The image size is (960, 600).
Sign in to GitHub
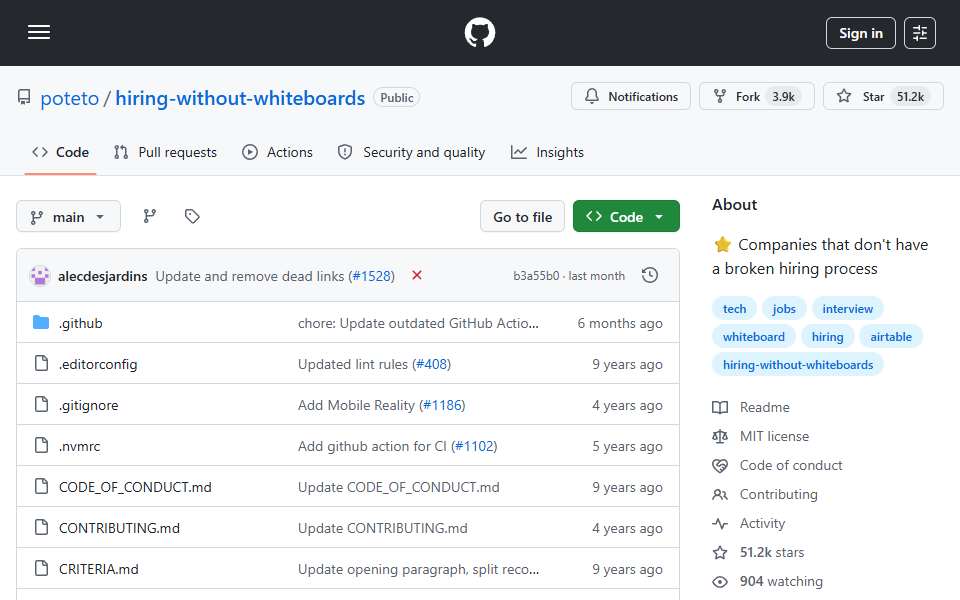860,33
